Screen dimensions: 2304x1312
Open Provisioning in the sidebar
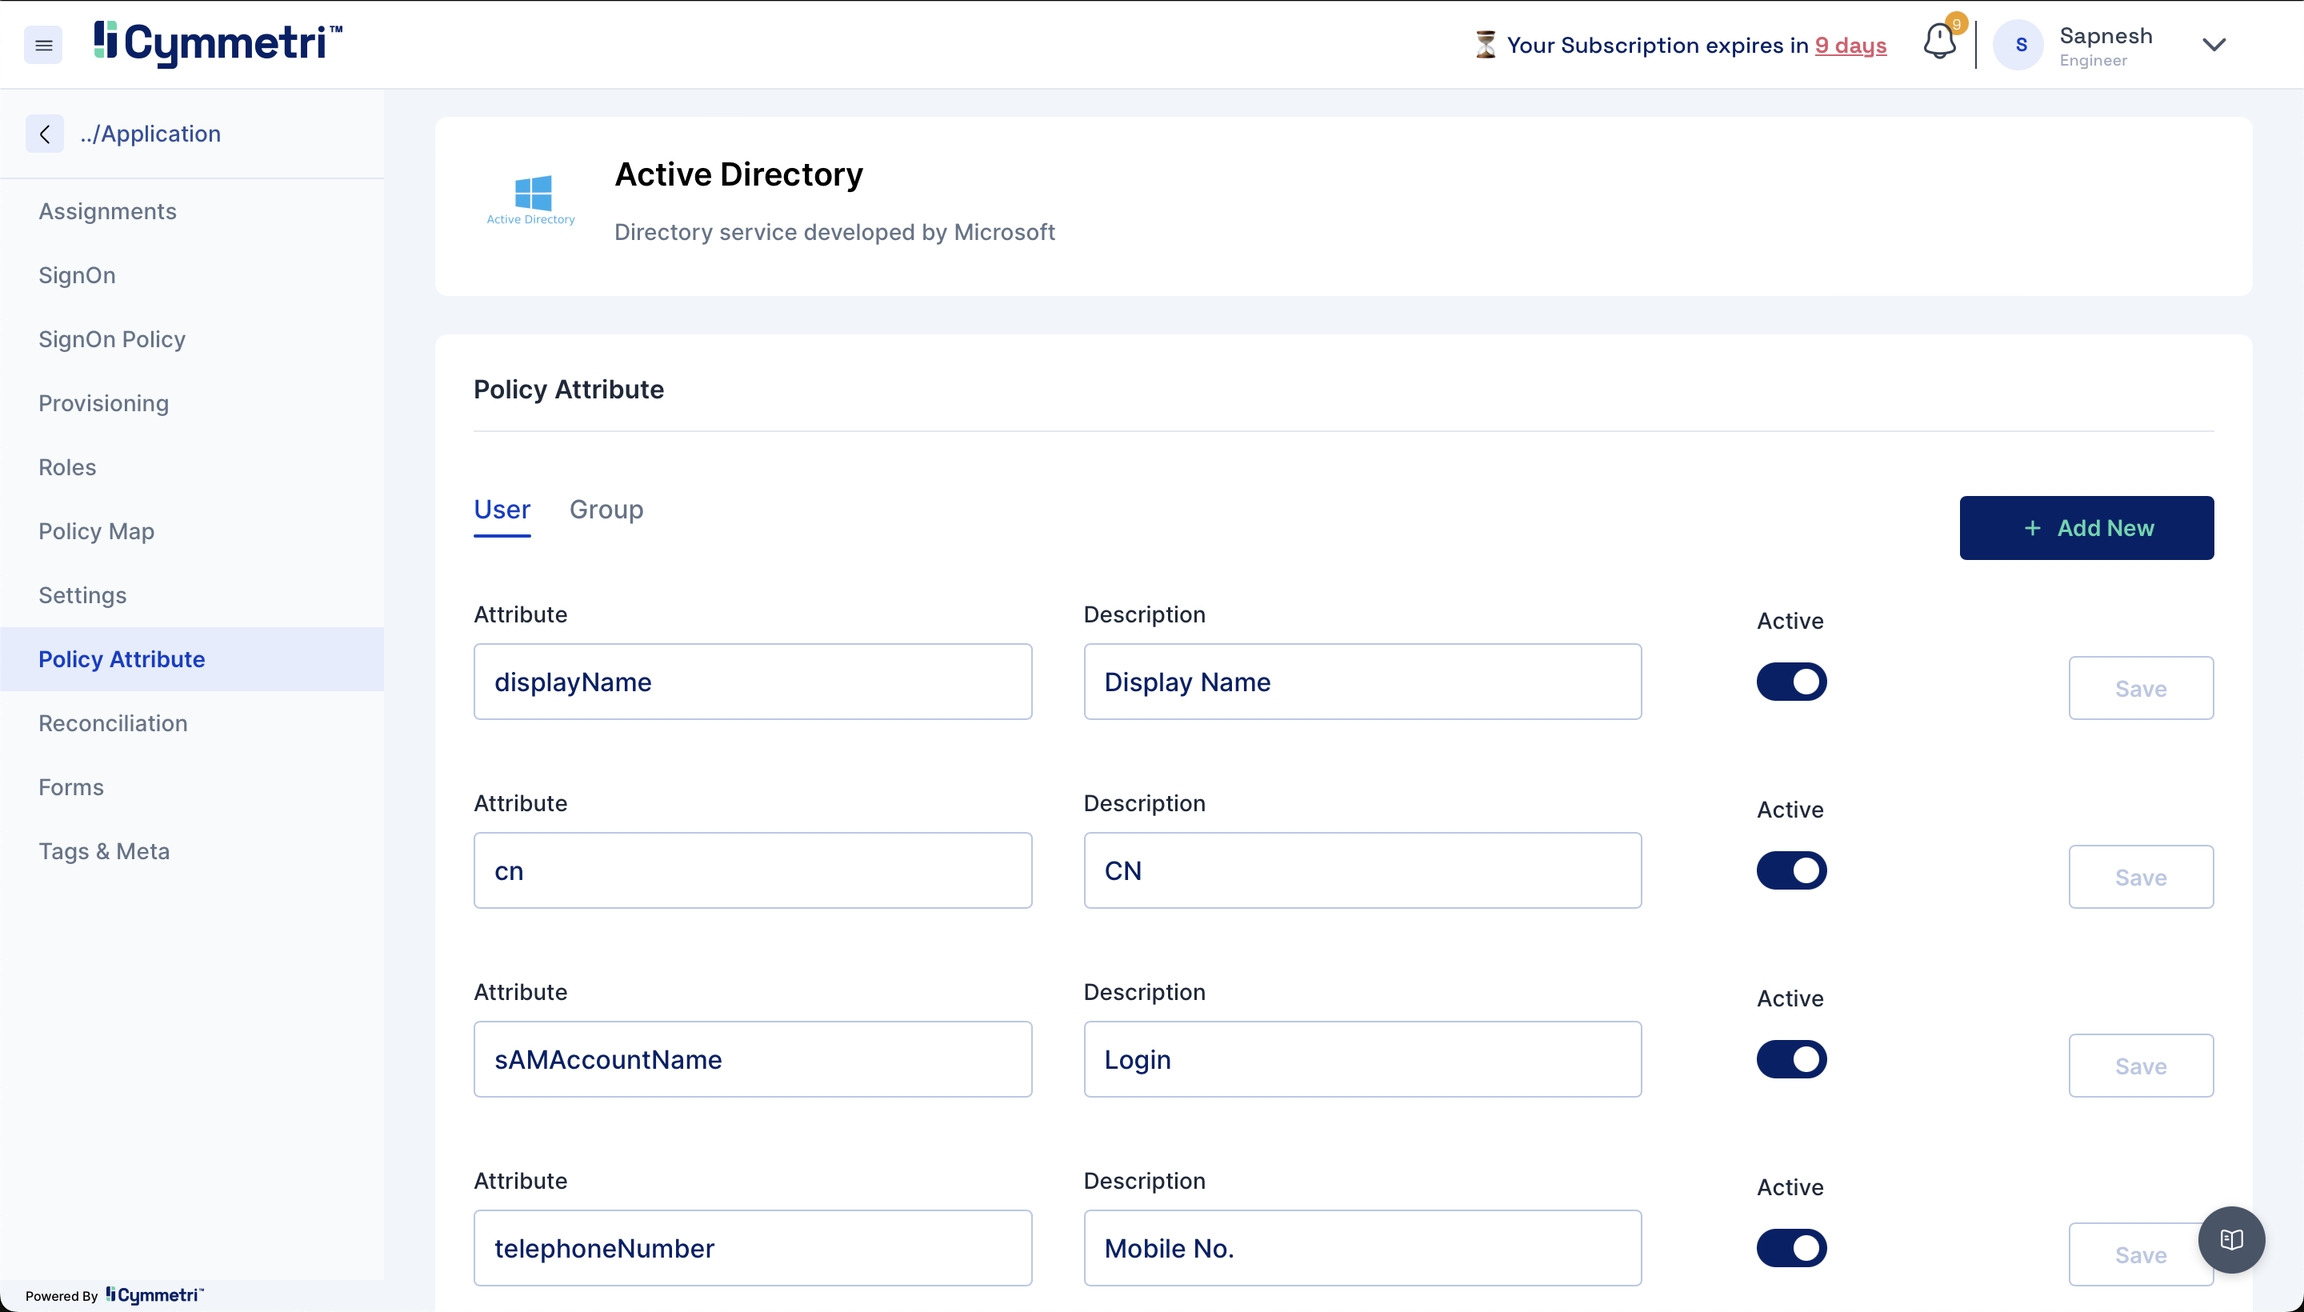[x=104, y=403]
